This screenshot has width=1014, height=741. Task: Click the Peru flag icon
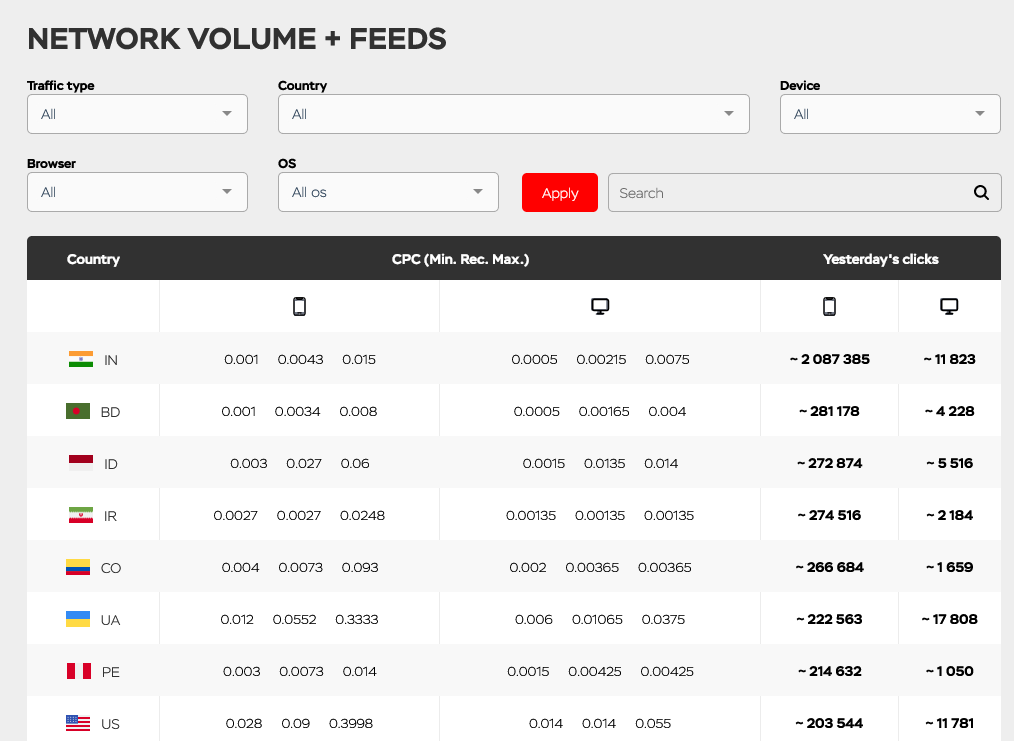[79, 671]
